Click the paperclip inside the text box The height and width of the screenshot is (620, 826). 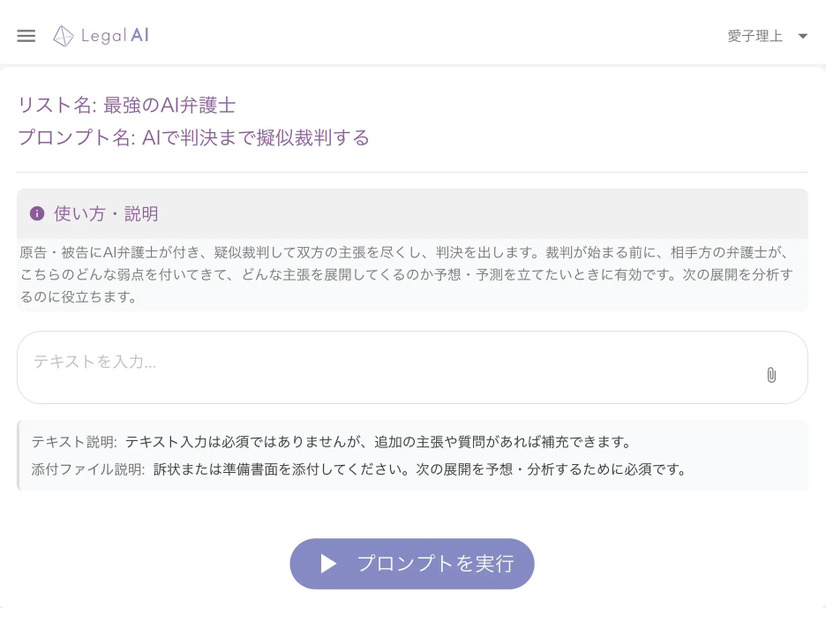770,375
